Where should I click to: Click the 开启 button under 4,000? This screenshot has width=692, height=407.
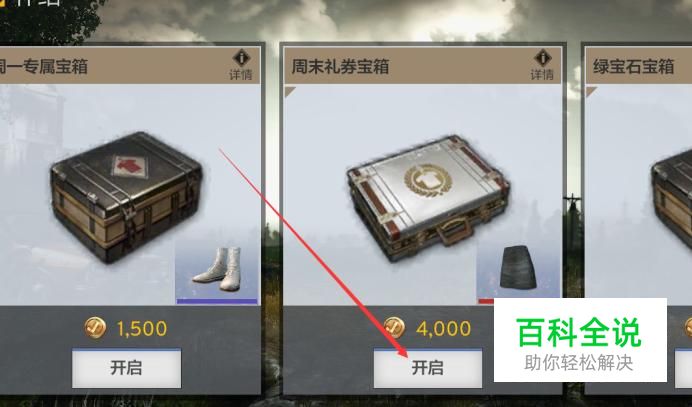coord(428,368)
